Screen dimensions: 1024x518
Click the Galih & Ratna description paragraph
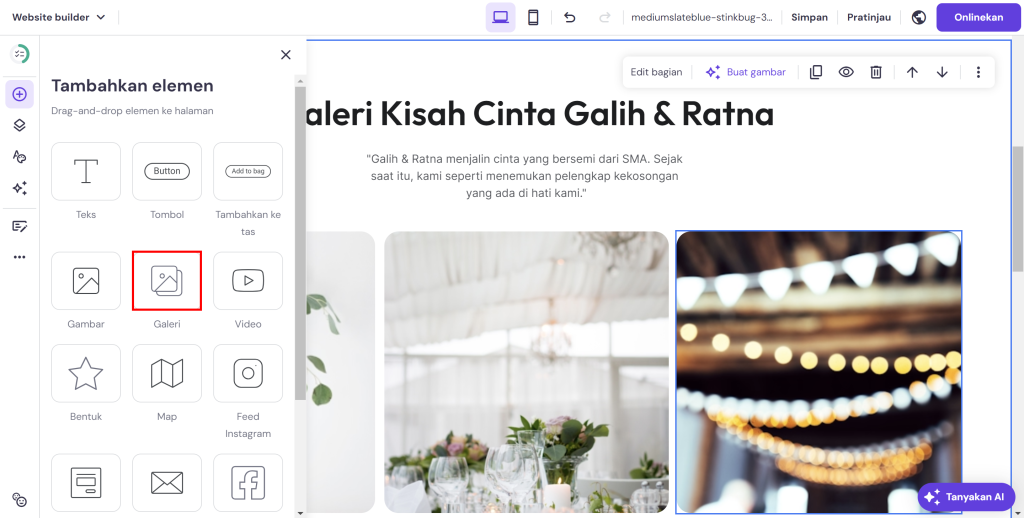pos(526,176)
